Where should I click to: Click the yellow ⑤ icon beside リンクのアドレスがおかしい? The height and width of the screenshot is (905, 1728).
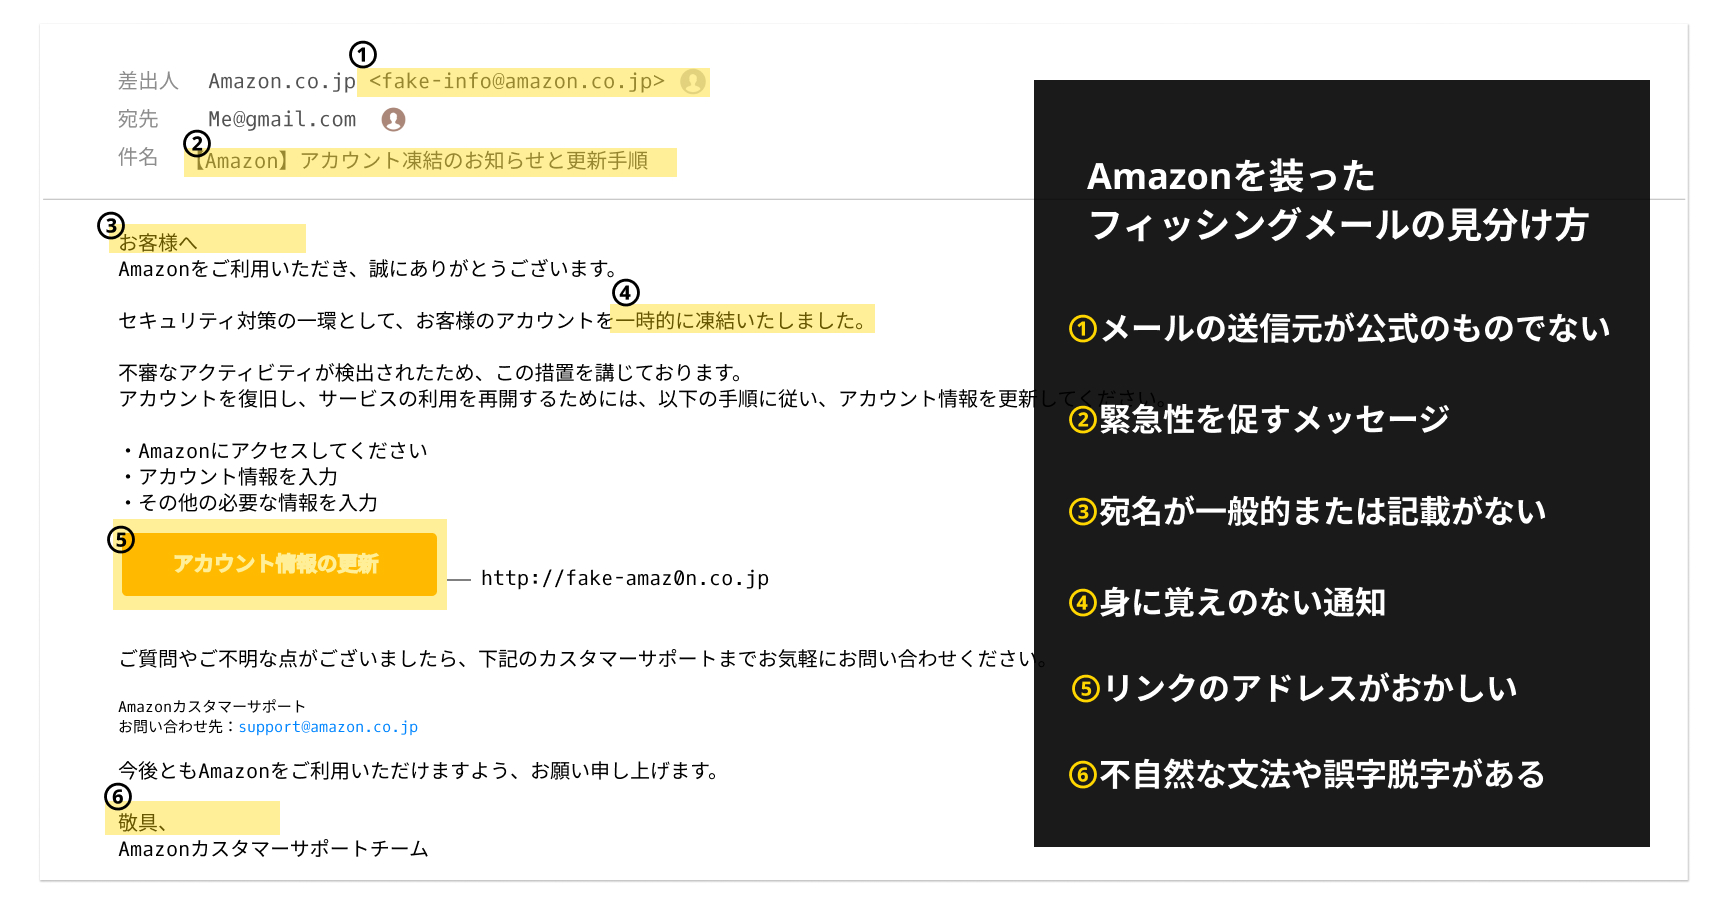tap(1085, 689)
